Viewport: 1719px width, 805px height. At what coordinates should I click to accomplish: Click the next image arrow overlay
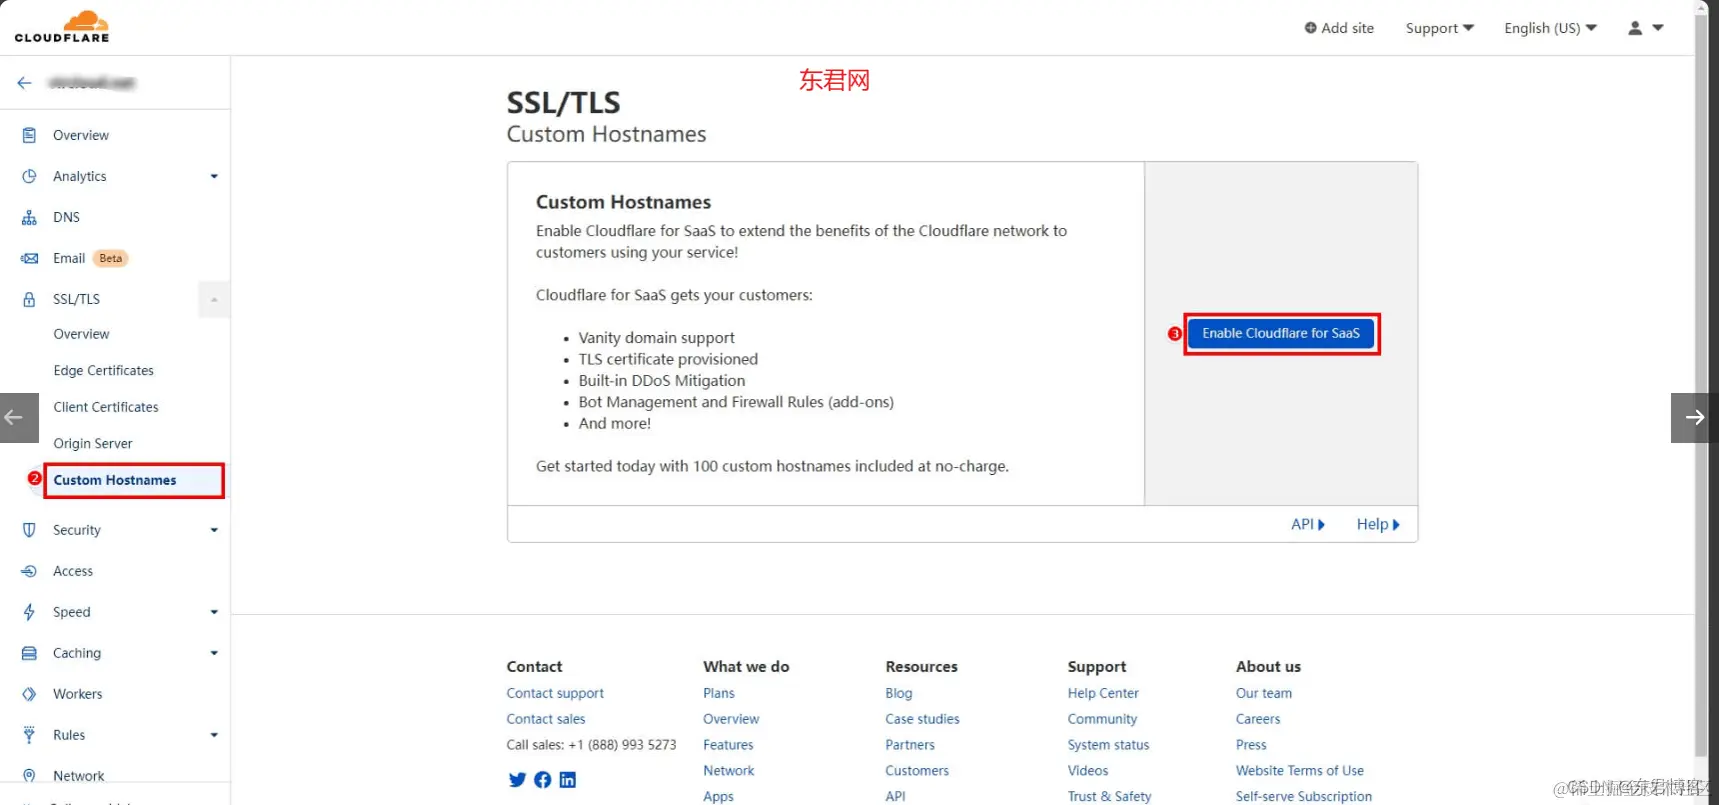pyautogui.click(x=1694, y=417)
